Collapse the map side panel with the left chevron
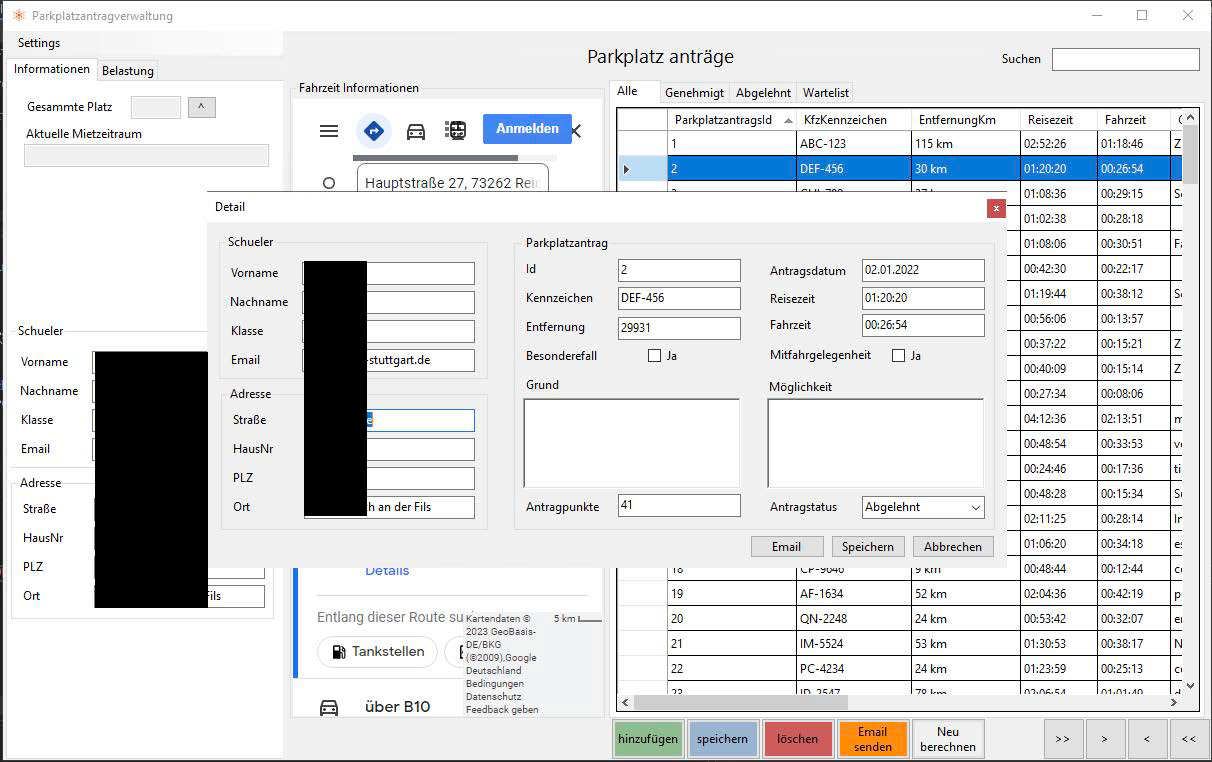 pos(576,130)
